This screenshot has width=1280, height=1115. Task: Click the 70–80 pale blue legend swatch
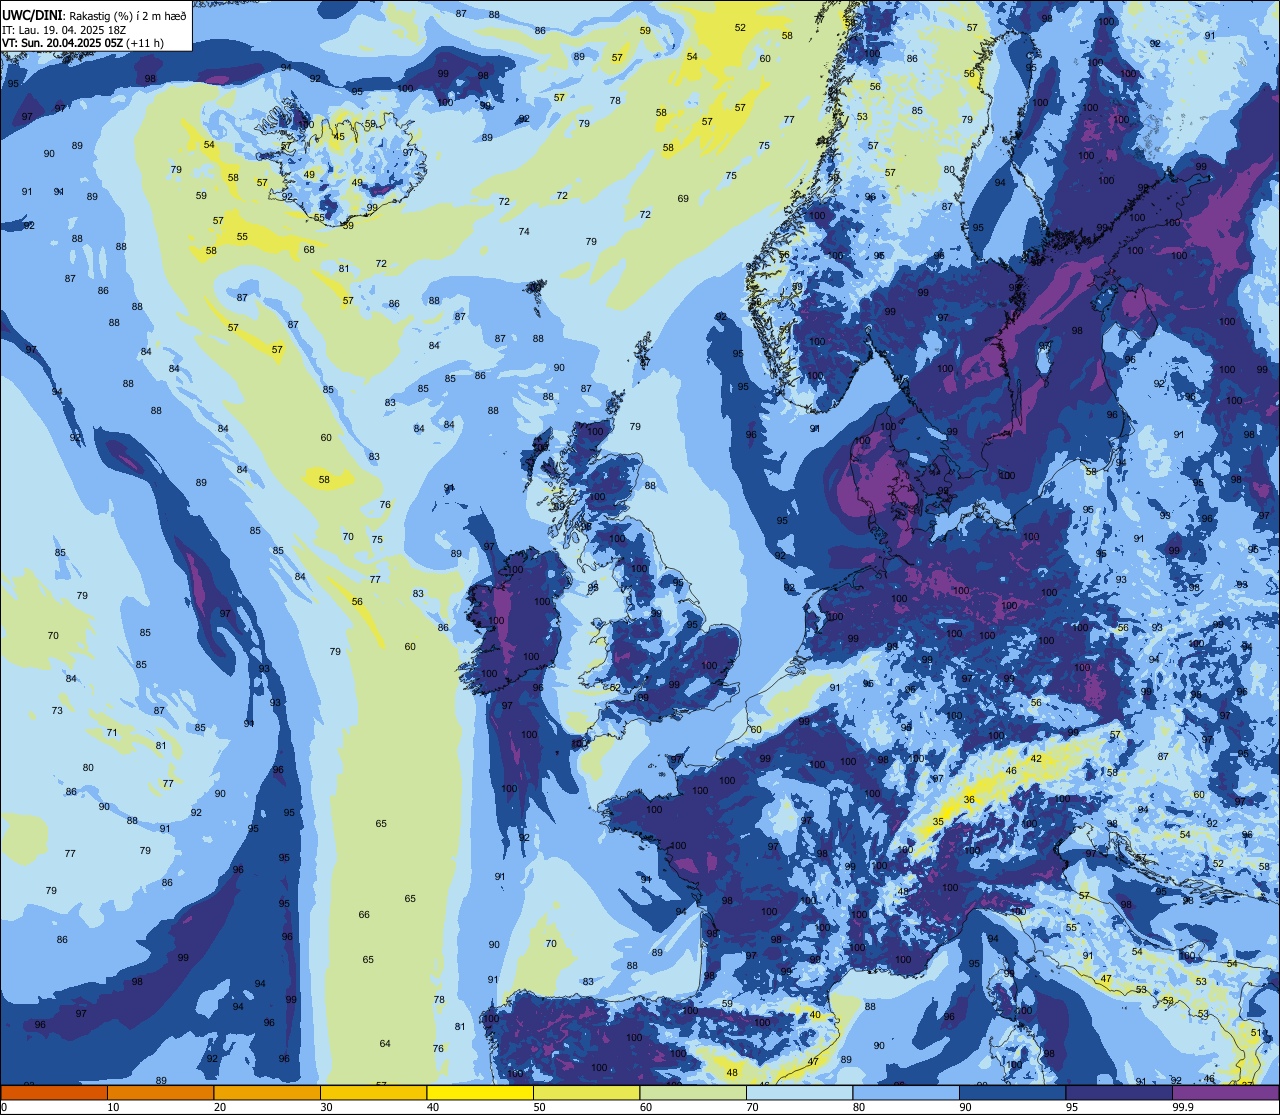pos(799,1092)
